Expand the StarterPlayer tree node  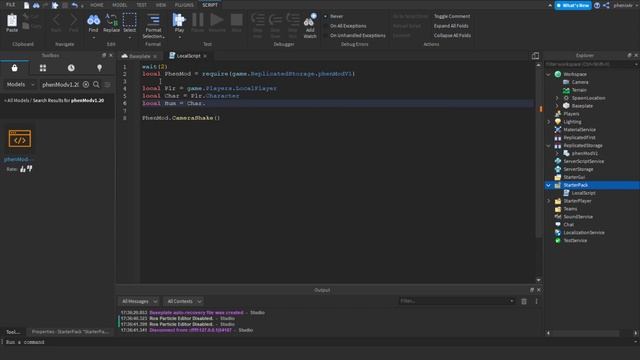(x=549, y=201)
